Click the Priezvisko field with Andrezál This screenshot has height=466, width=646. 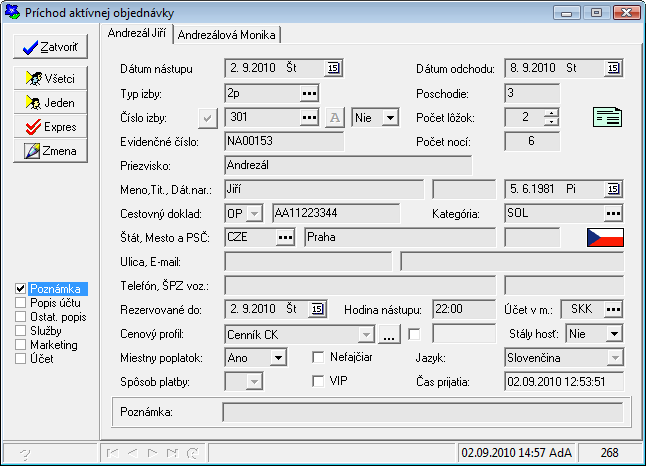pos(348,166)
